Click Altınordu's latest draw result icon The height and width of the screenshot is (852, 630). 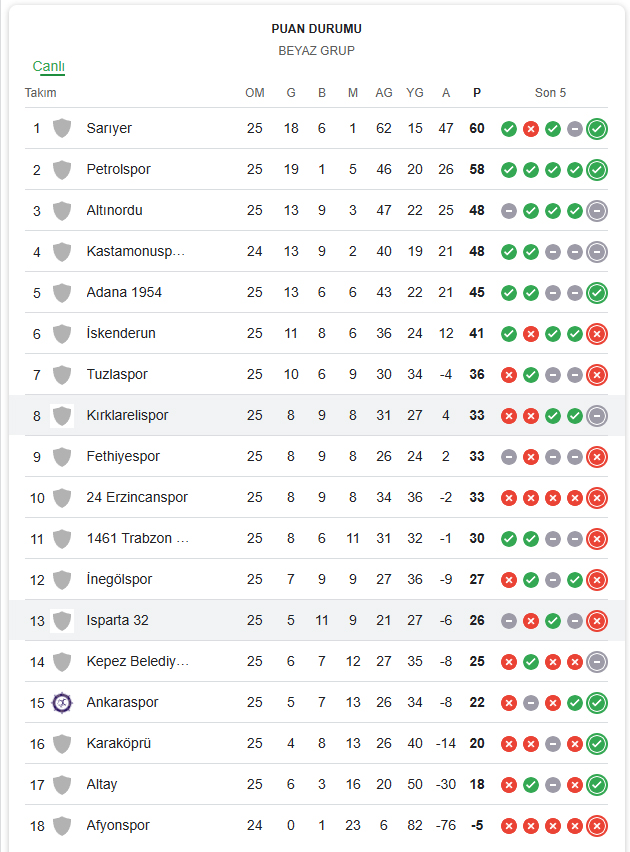click(597, 211)
